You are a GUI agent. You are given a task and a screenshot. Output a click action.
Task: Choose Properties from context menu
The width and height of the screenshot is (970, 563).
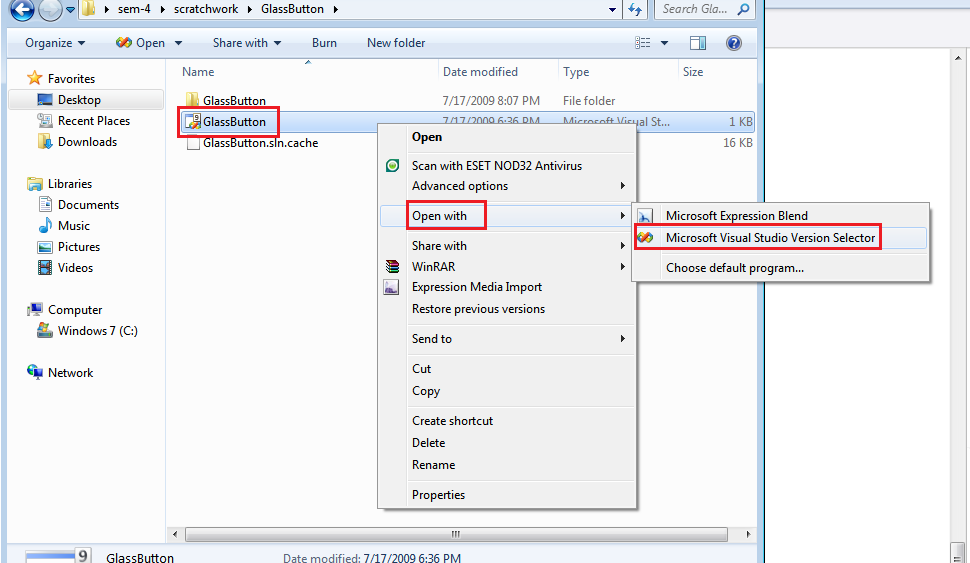(x=438, y=495)
